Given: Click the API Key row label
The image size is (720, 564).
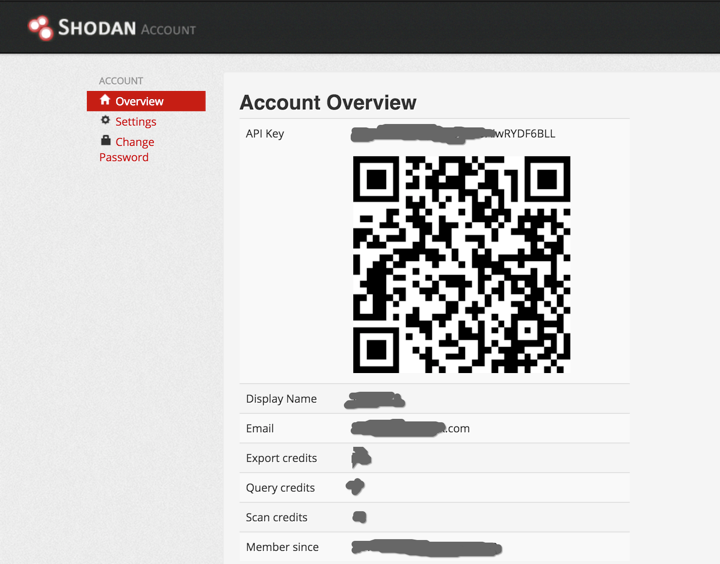Looking at the screenshot, I should [x=265, y=134].
